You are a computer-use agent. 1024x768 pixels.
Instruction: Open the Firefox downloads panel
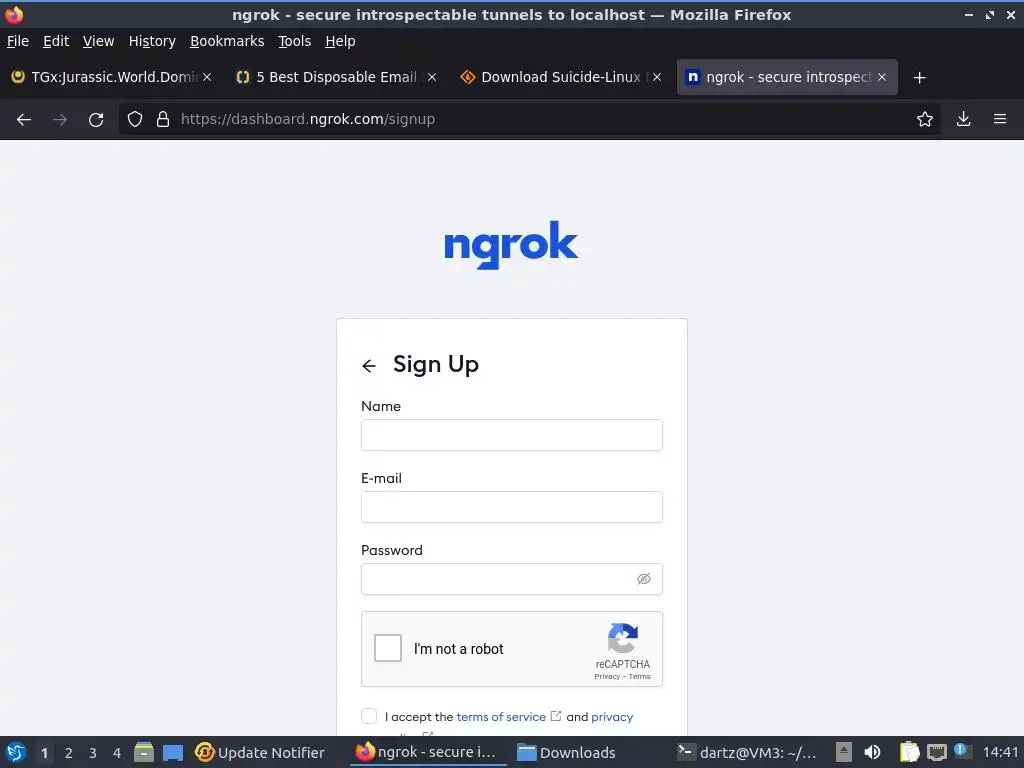(x=963, y=120)
